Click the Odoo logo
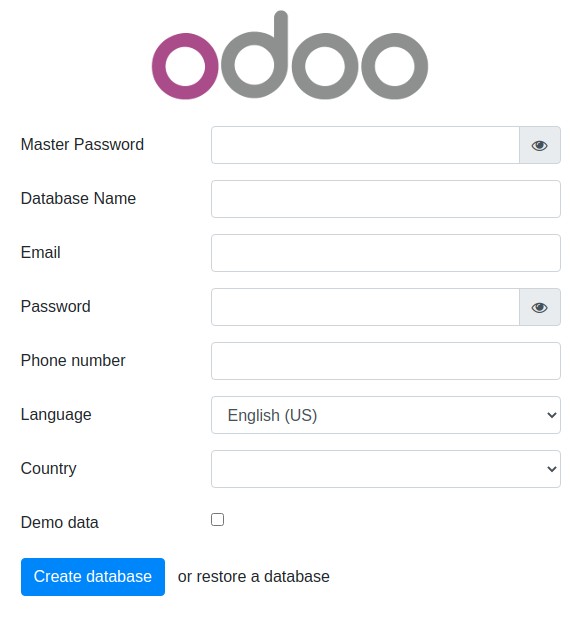Viewport: 585px width, 617px height. click(x=290, y=55)
